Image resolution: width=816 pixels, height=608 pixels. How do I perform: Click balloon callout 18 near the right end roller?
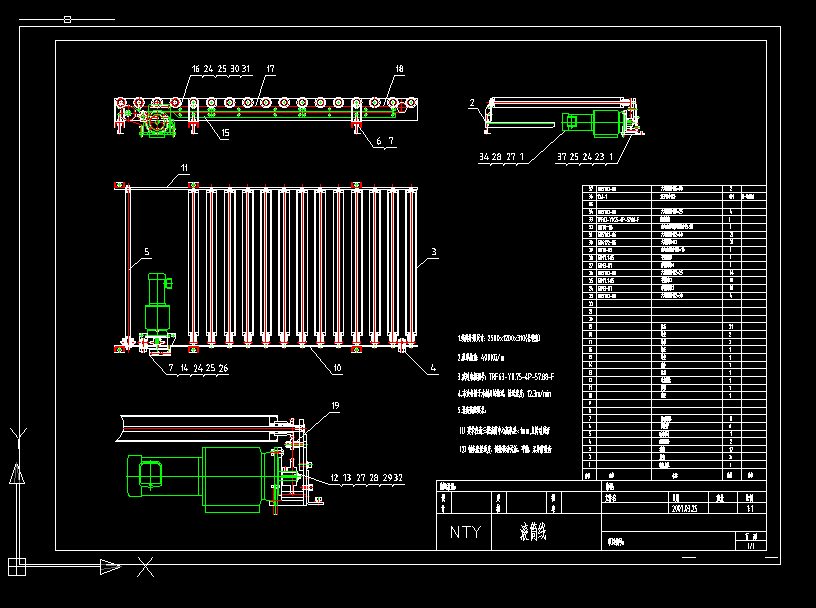399,69
